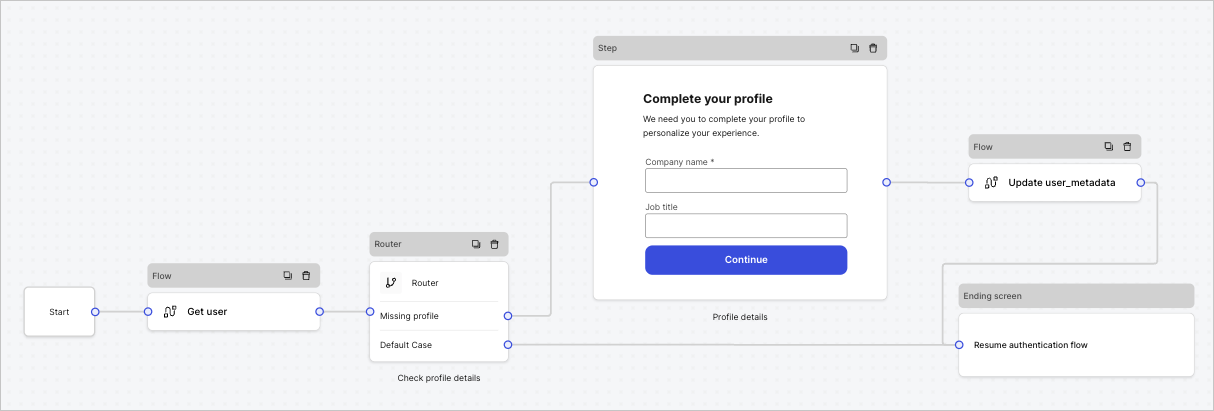
Task: Select the Start node
Action: (x=59, y=312)
